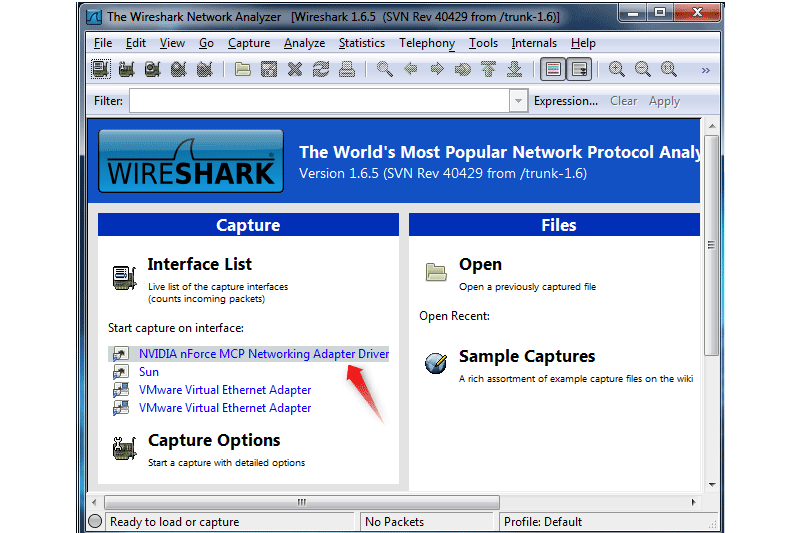Expand hidden toolbar items chevron

point(706,70)
